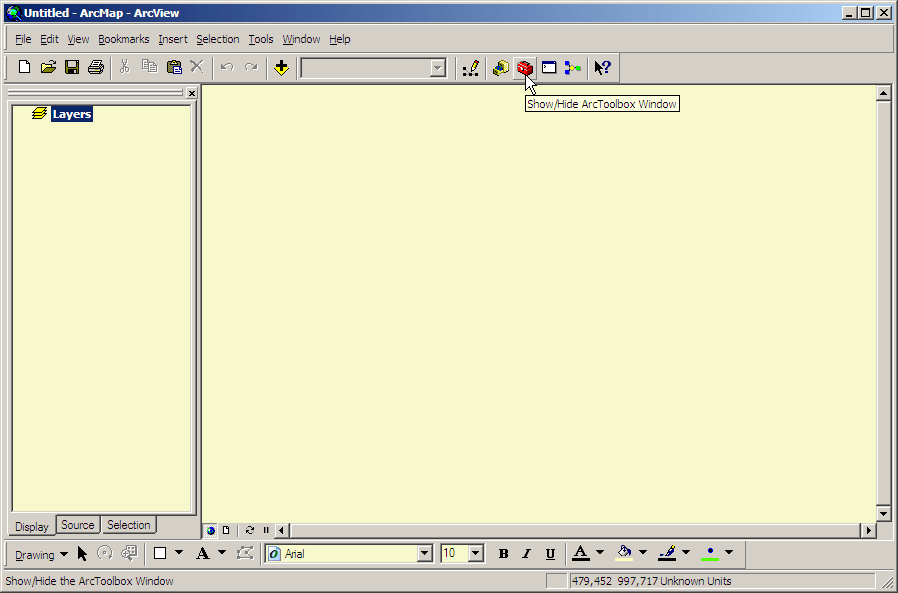Print the map
The image size is (898, 593).
(96, 68)
